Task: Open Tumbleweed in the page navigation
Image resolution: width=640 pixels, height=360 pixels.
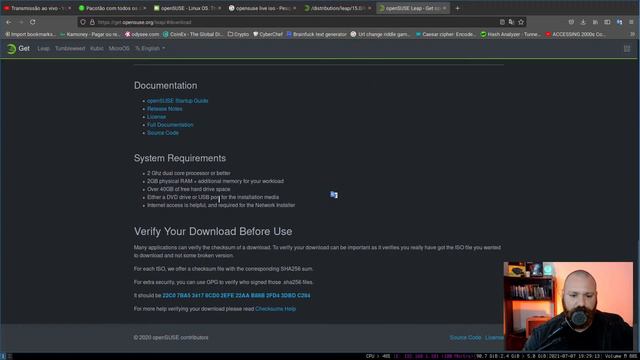Action: pos(70,49)
